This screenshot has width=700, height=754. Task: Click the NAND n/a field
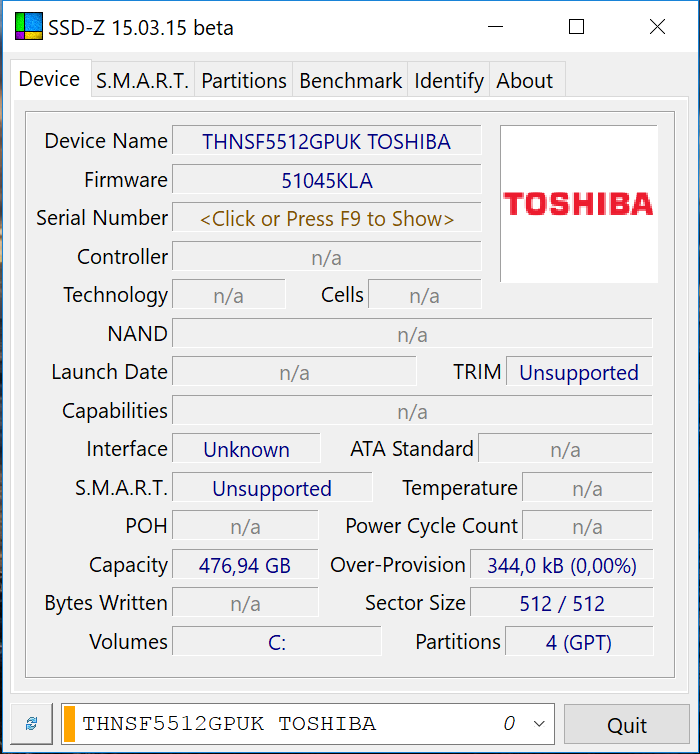coord(412,334)
